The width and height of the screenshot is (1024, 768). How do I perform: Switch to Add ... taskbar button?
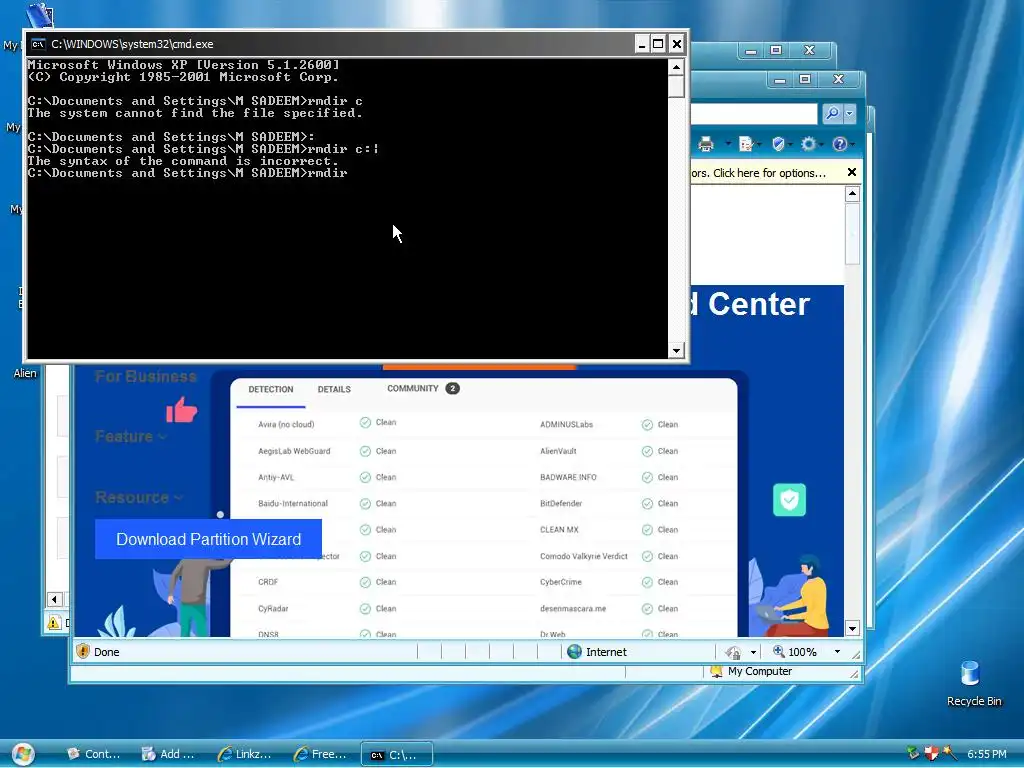[x=168, y=754]
